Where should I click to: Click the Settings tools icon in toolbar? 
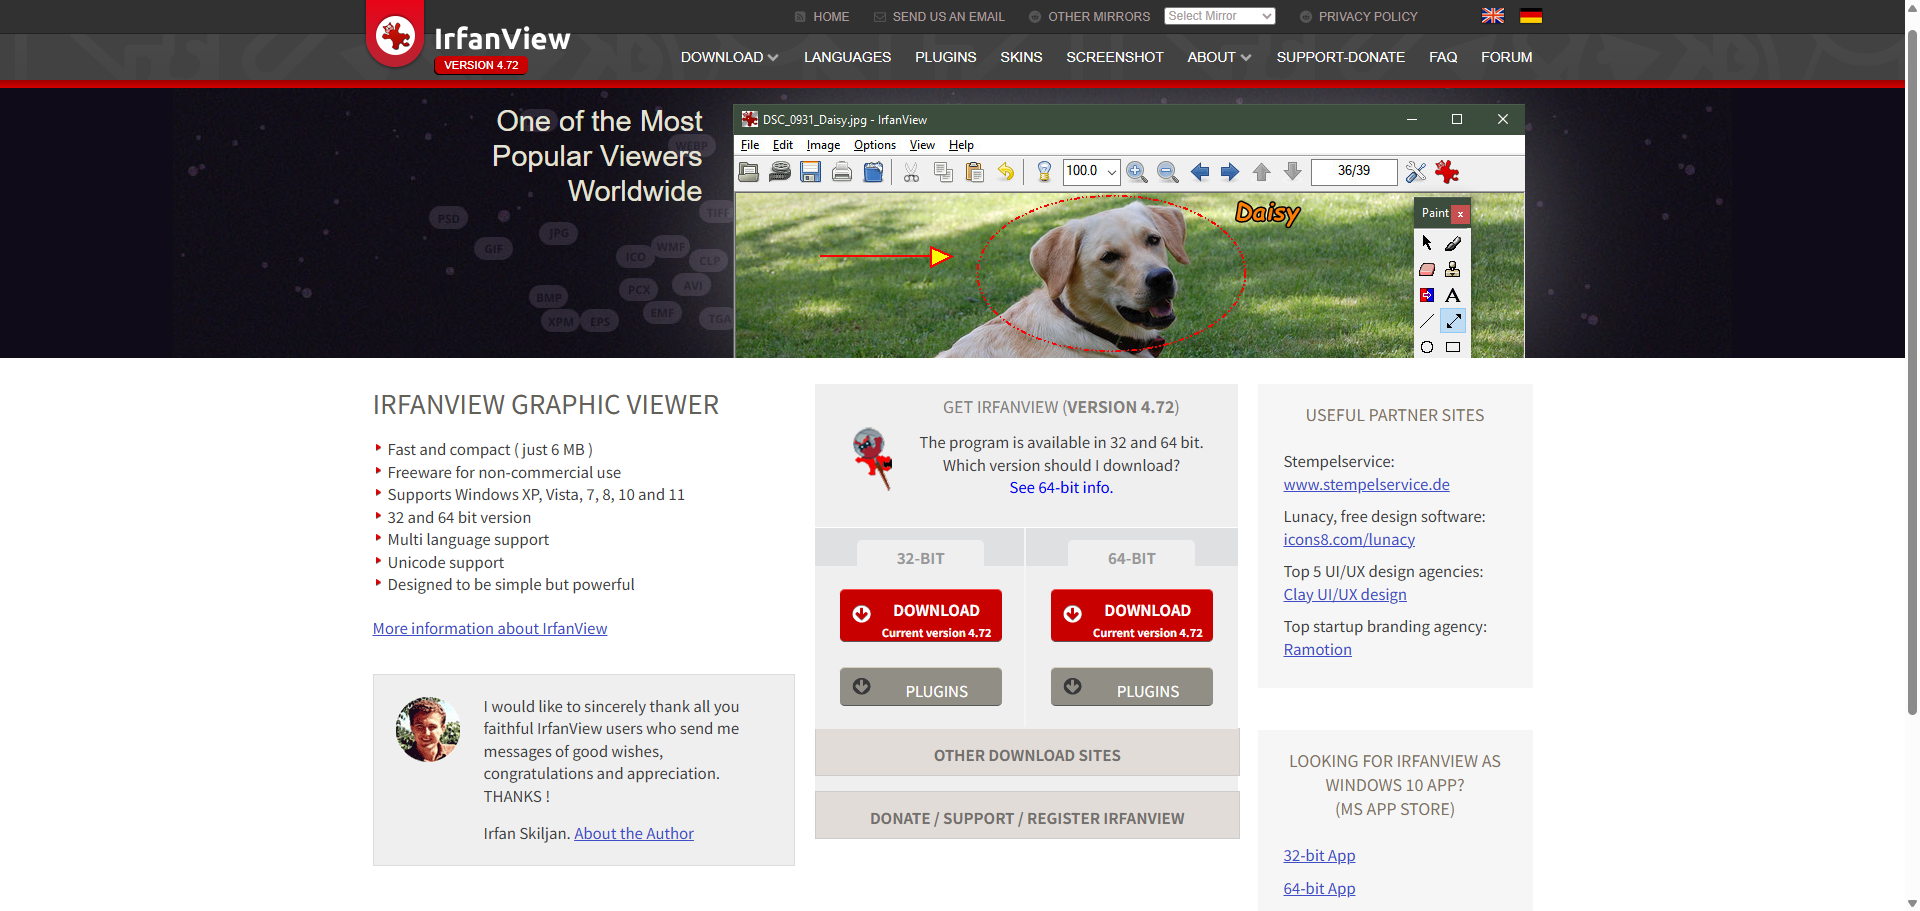(1416, 172)
